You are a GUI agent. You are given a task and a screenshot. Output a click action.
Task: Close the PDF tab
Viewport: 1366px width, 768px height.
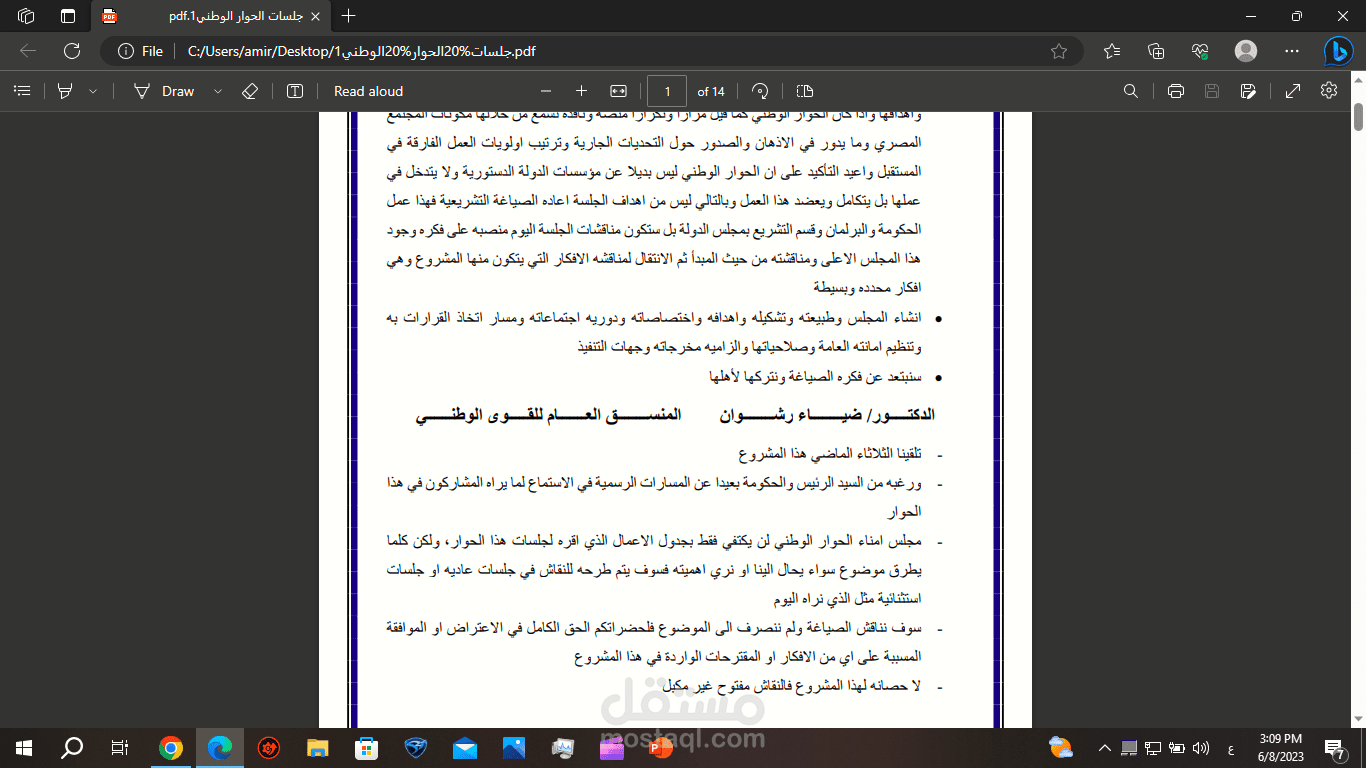click(x=316, y=16)
